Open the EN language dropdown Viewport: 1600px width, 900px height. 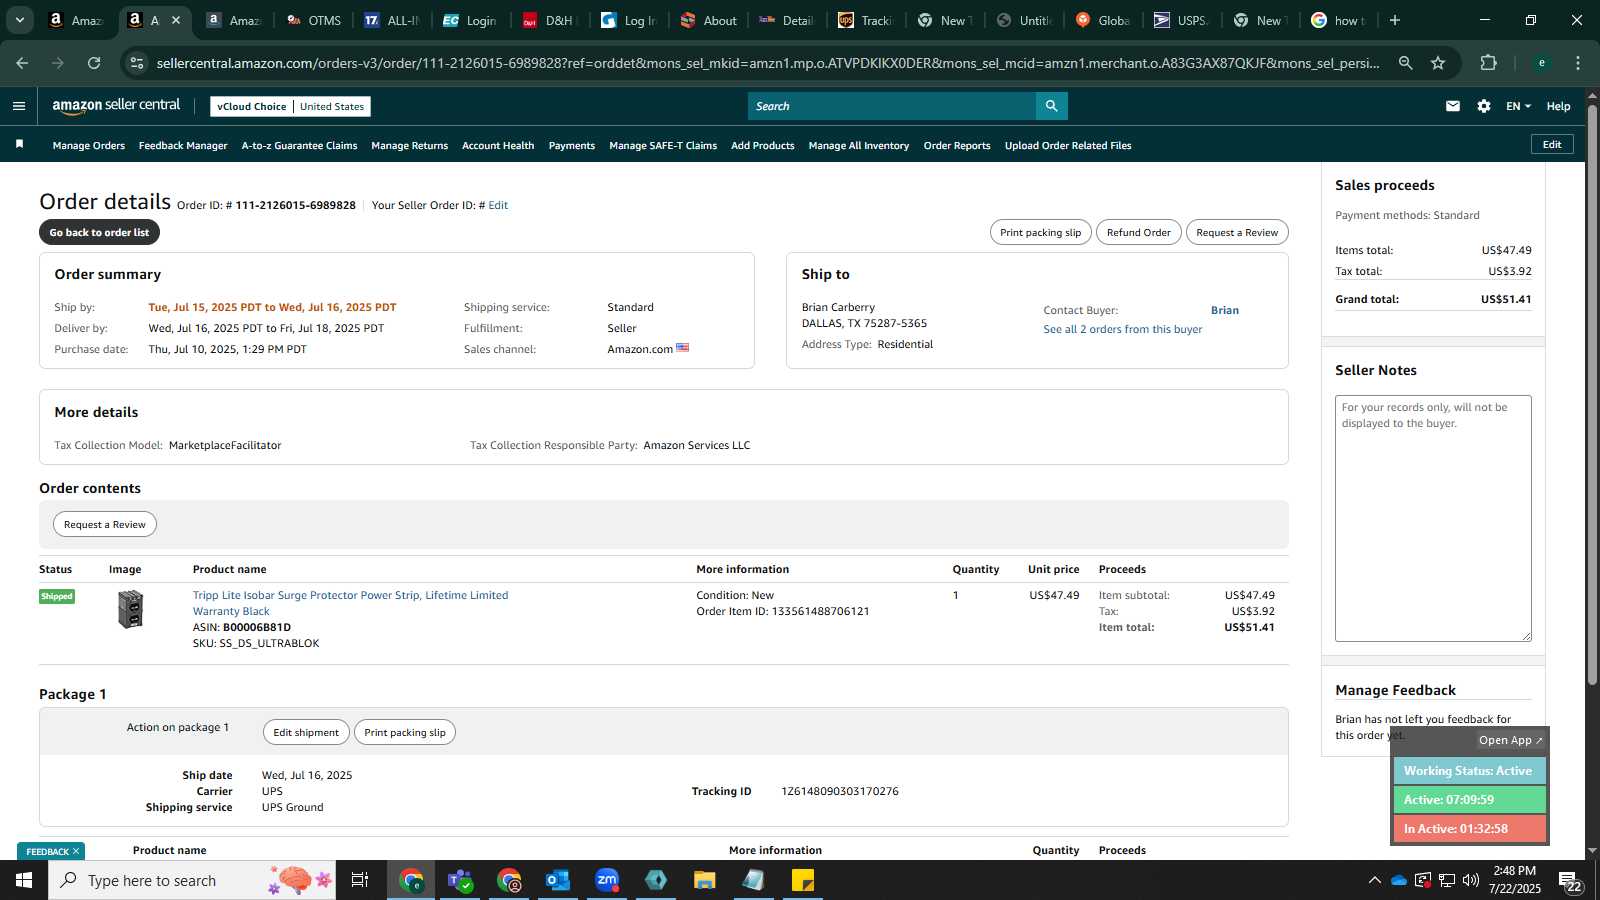(x=1518, y=106)
